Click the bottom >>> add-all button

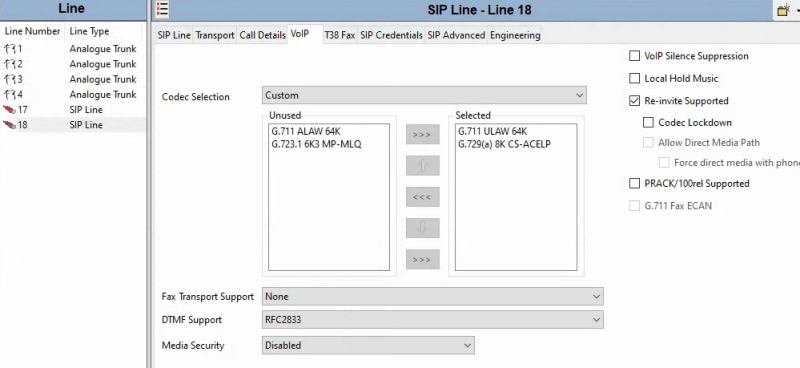click(422, 259)
